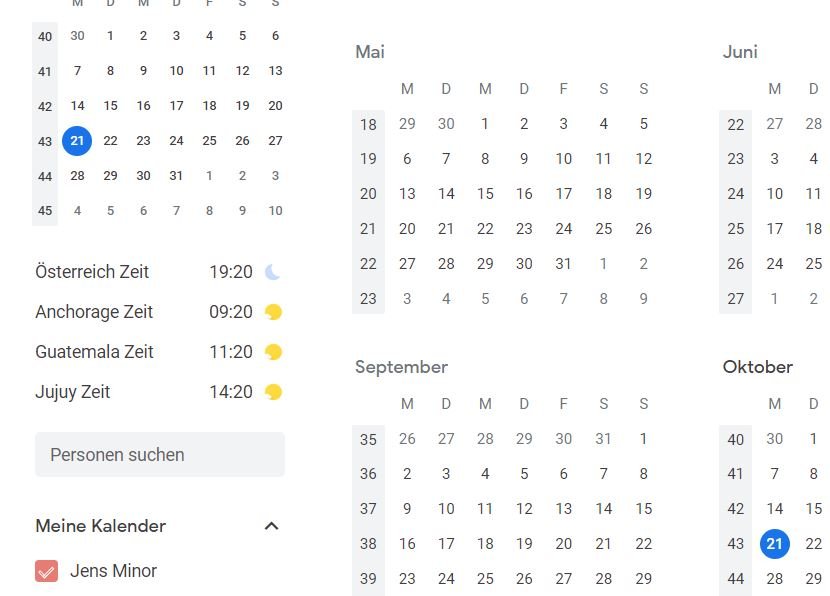Click the sun icon next to Jujuy Zeit

coord(273,392)
